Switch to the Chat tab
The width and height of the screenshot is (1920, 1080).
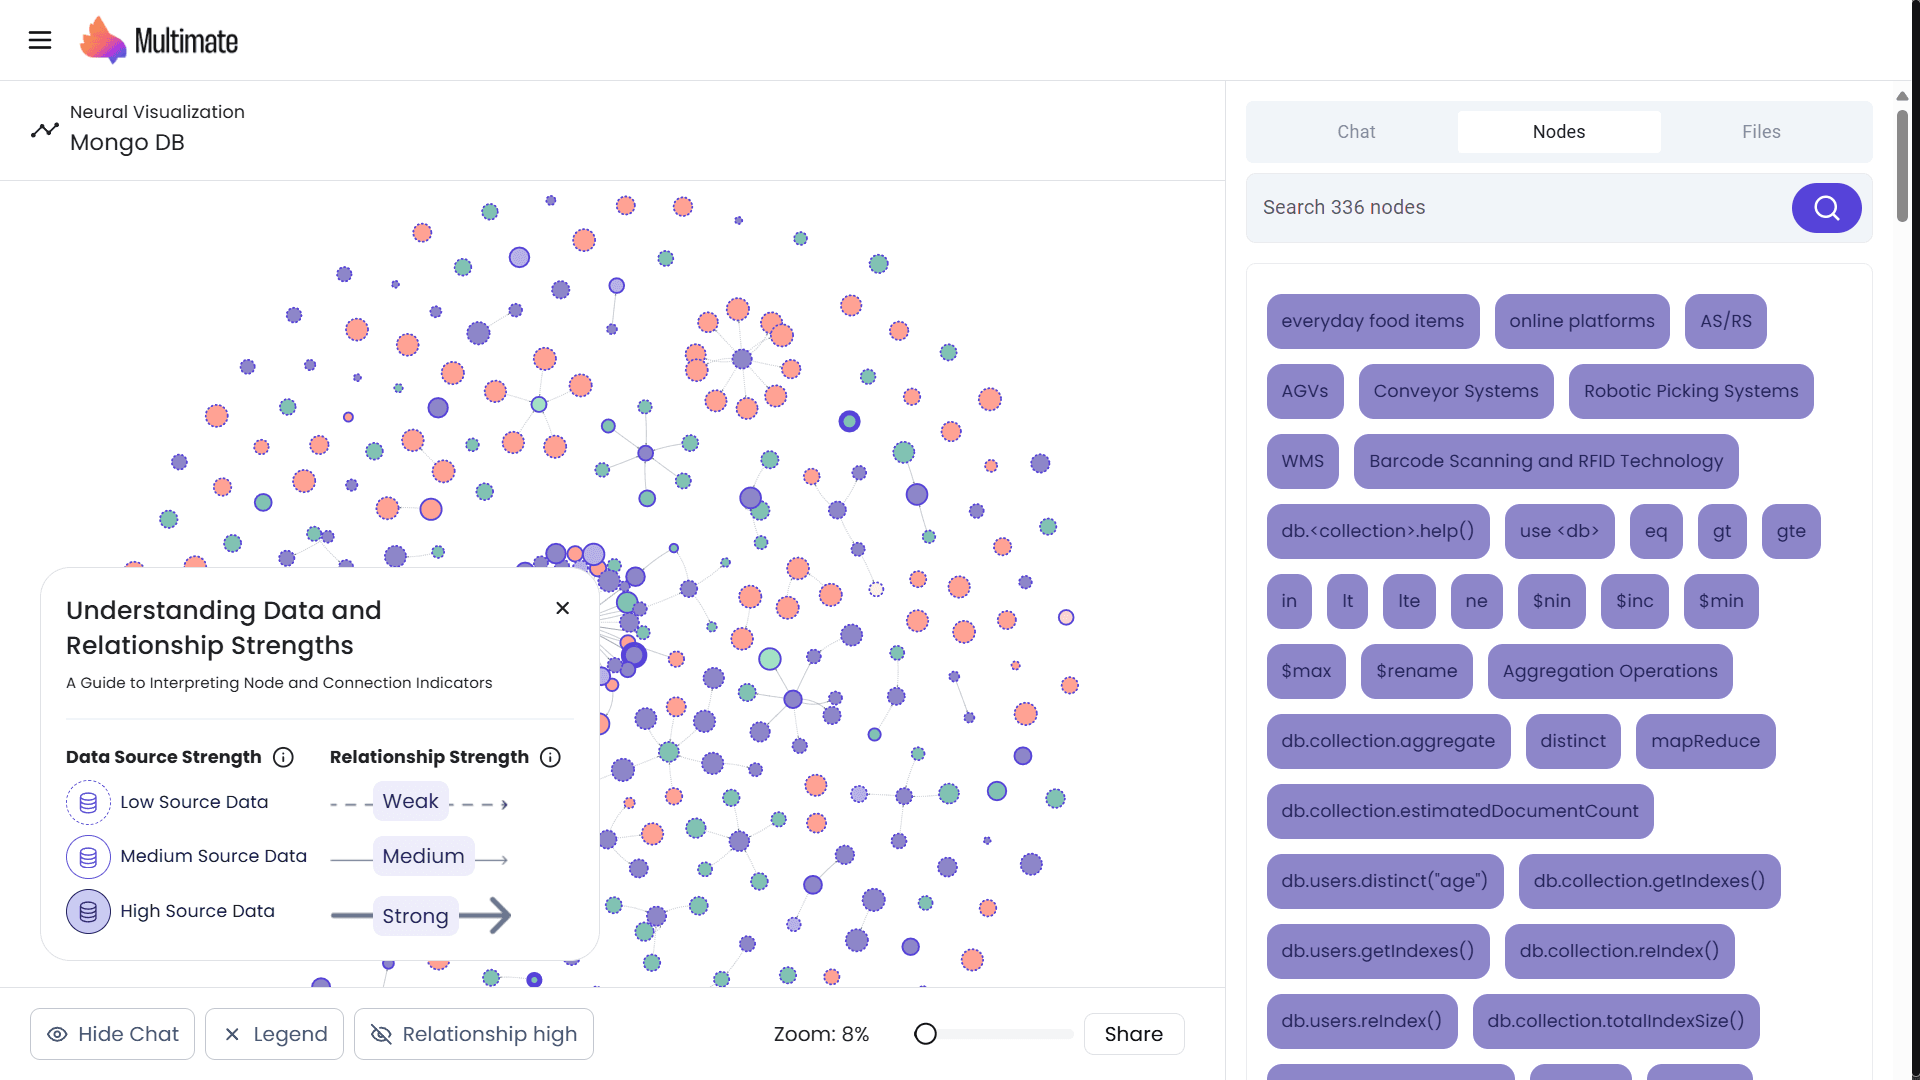pyautogui.click(x=1356, y=132)
